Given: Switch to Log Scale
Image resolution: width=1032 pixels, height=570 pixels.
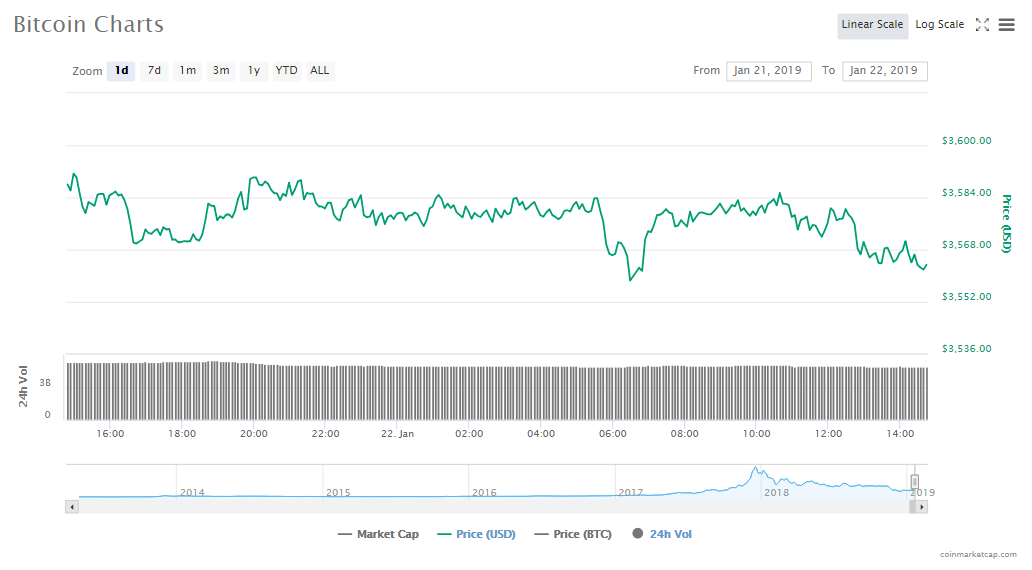Looking at the screenshot, I should 939,25.
